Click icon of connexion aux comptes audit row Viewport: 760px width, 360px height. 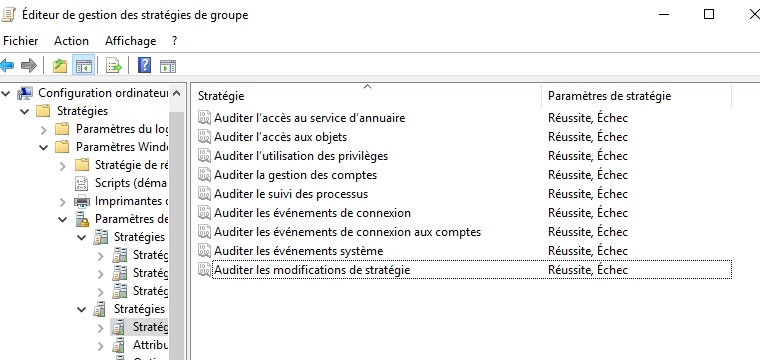(x=205, y=232)
